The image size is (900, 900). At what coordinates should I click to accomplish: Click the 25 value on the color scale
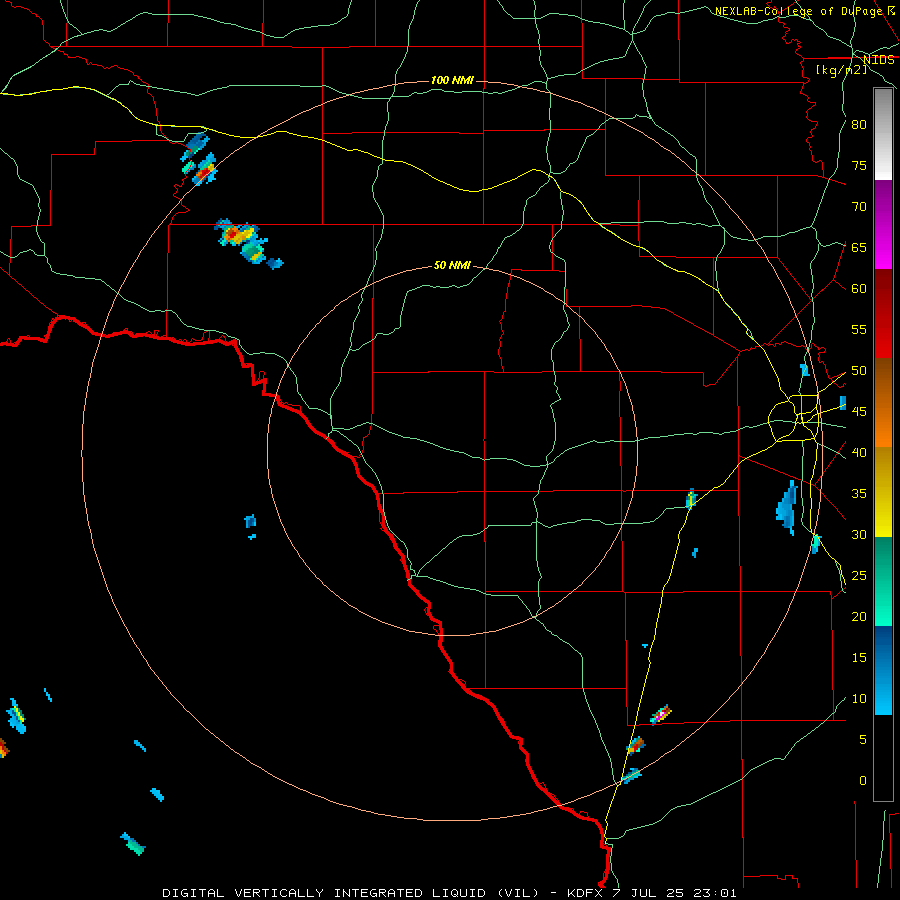tap(859, 576)
